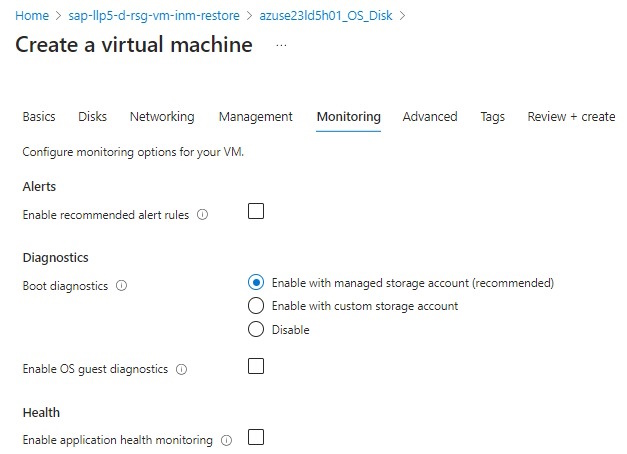Open the Advanced tab
This screenshot has width=627, height=454.
[430, 117]
